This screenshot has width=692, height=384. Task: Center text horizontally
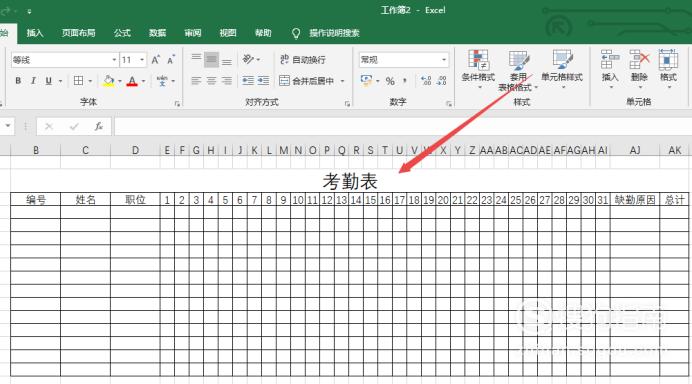[211, 81]
